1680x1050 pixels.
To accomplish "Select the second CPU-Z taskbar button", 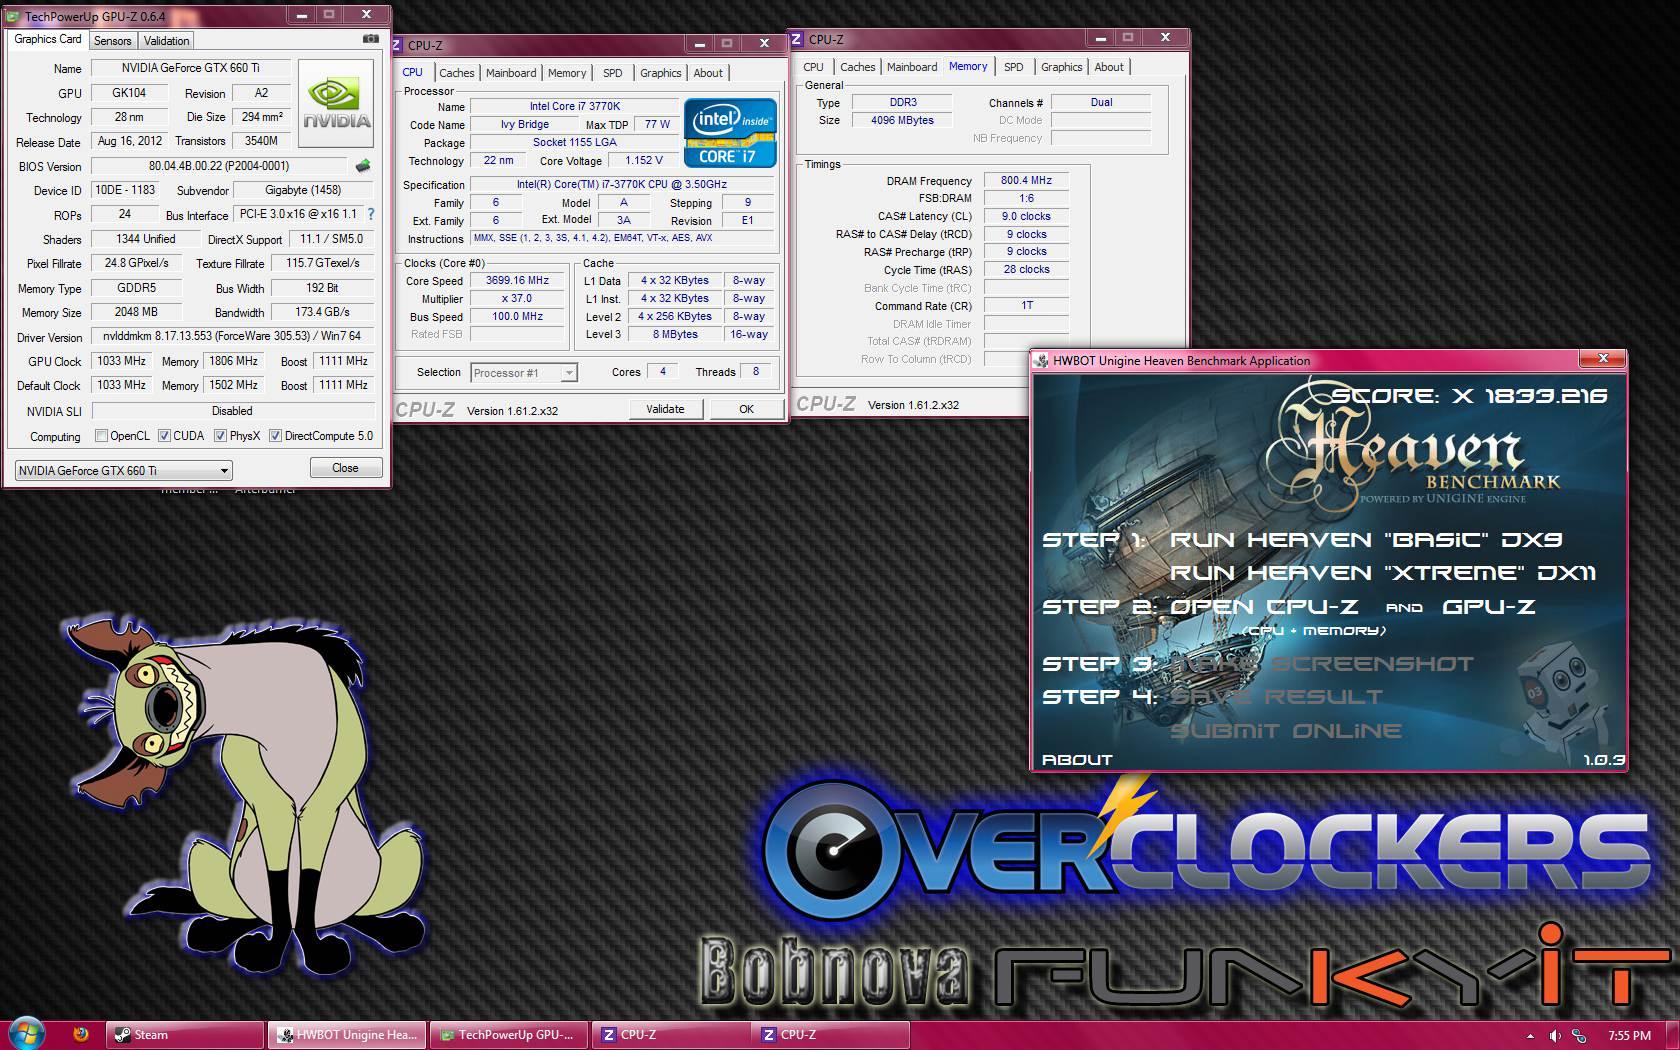I will click(830, 1035).
